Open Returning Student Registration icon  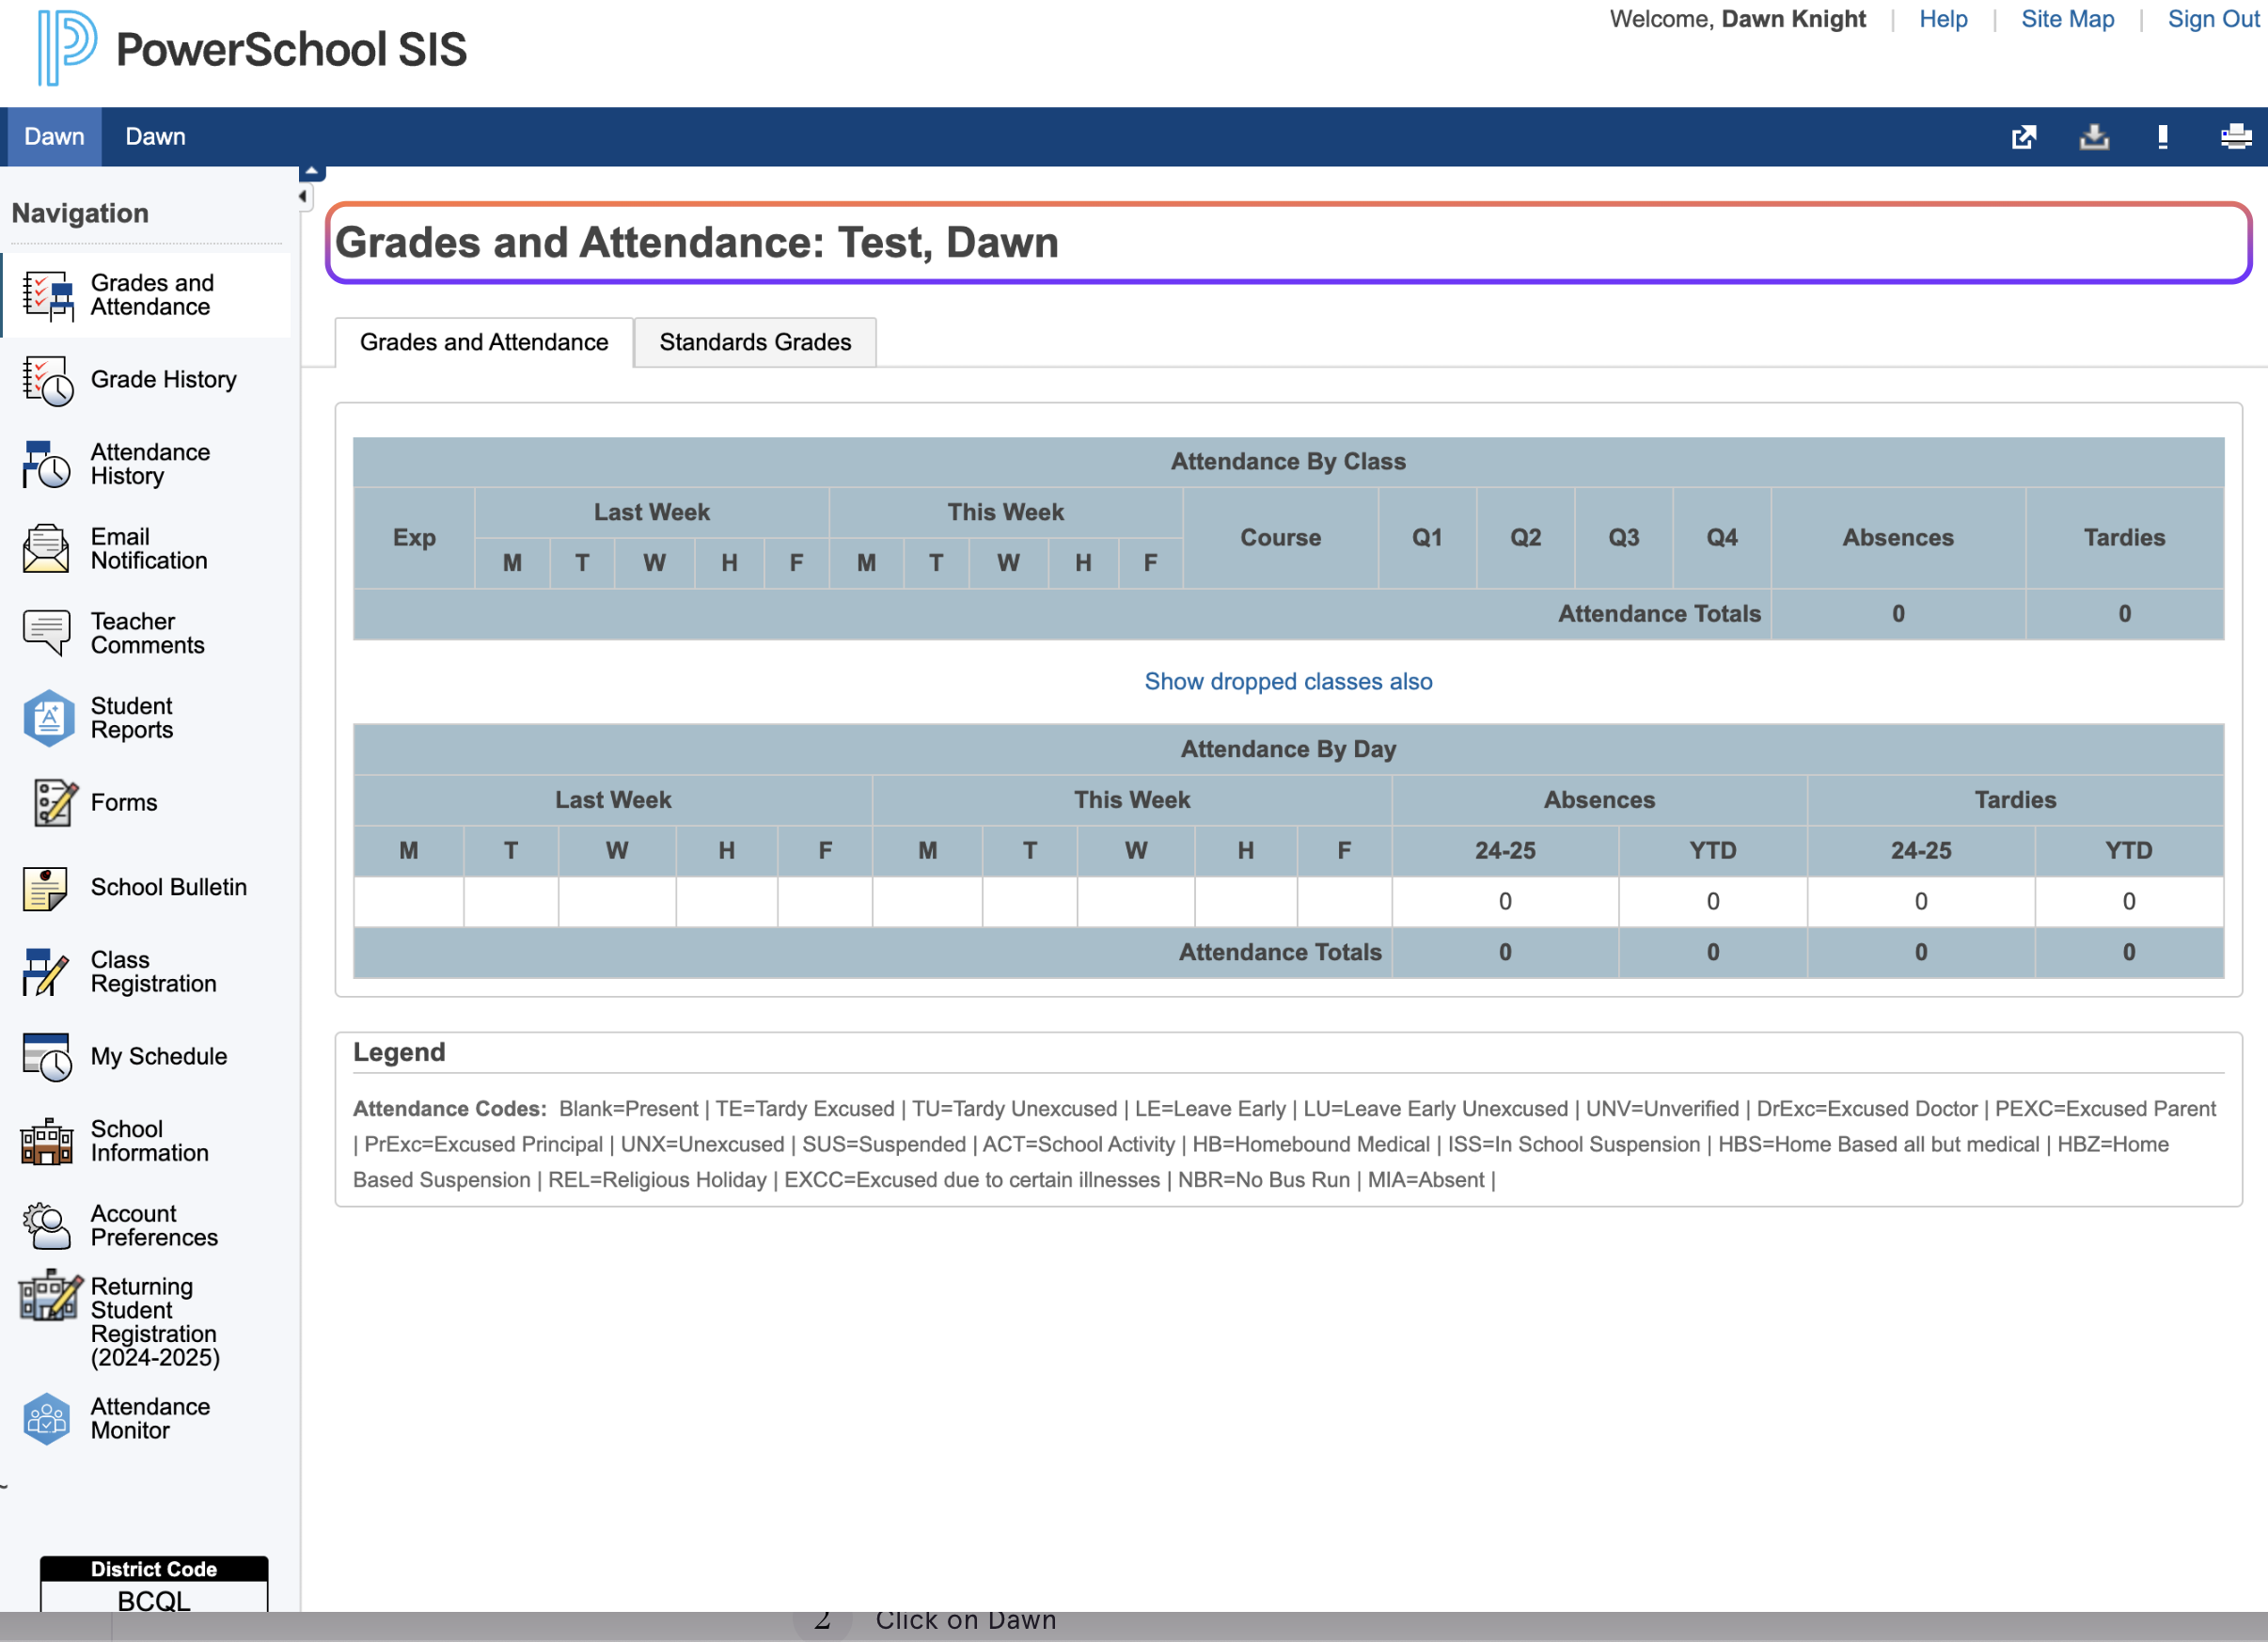50,1297
